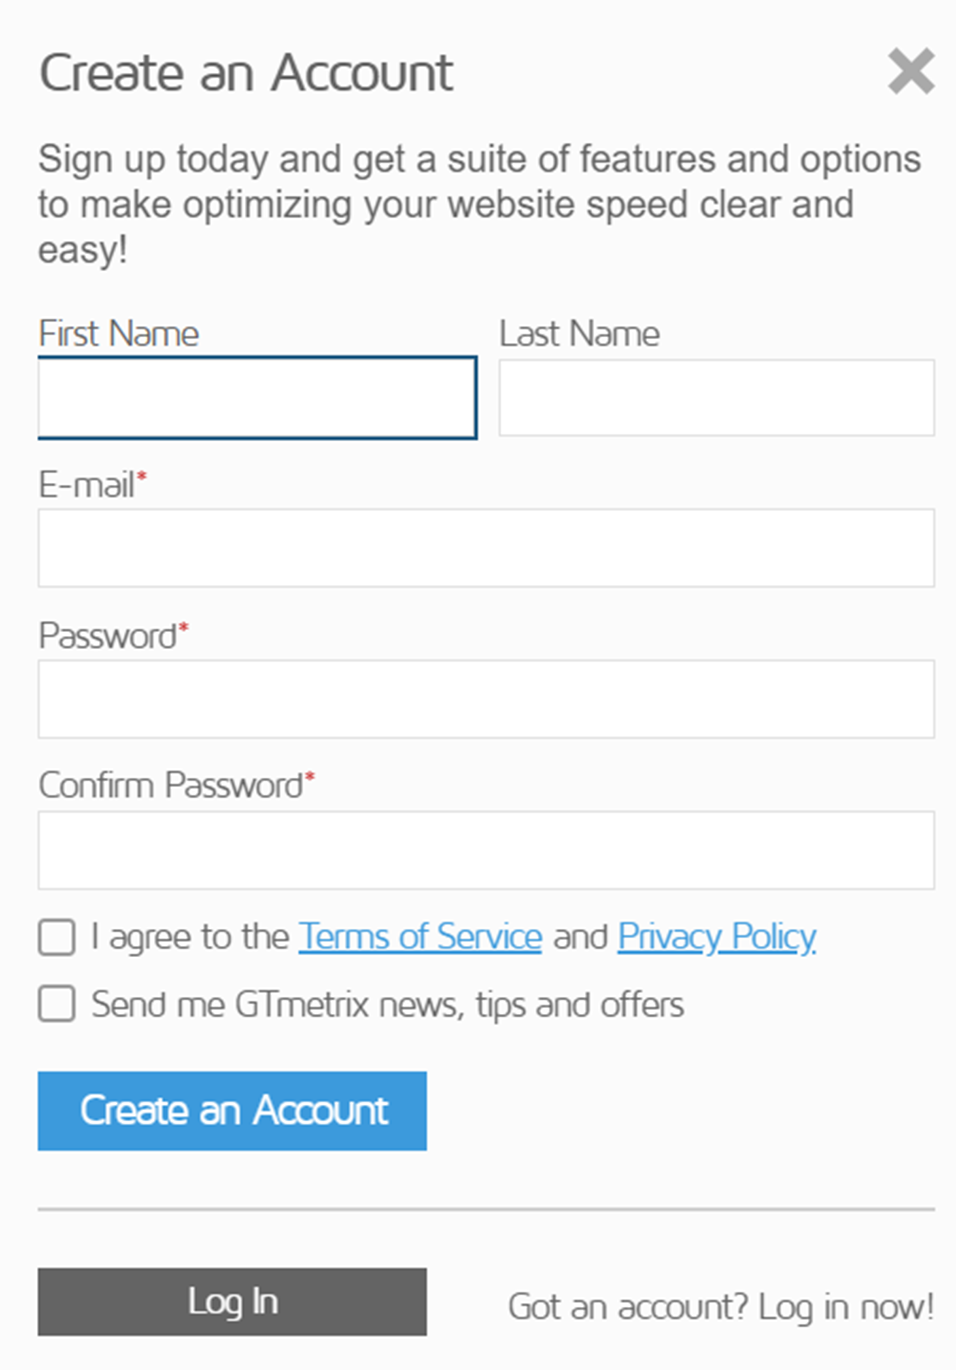Image resolution: width=956 pixels, height=1370 pixels.
Task: Enable the GTmetrix news and offers checkbox
Action: [x=57, y=1004]
